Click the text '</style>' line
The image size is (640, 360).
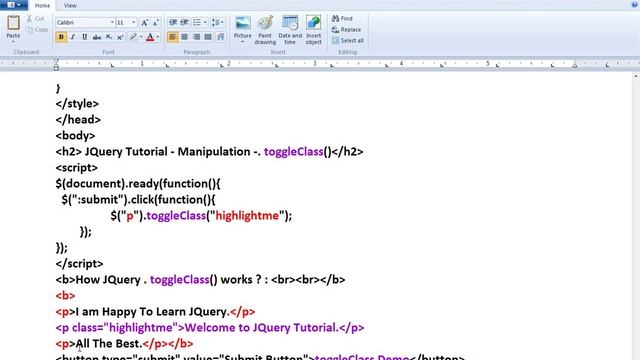pos(77,104)
